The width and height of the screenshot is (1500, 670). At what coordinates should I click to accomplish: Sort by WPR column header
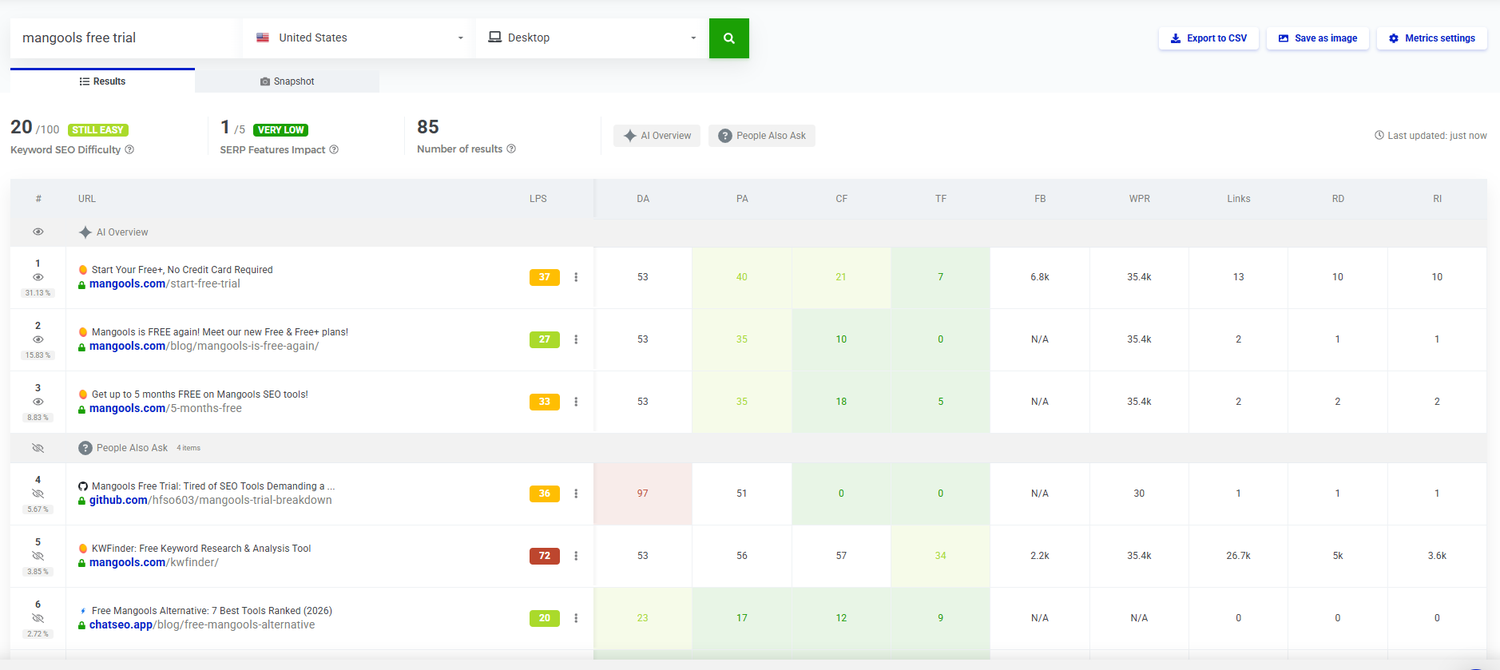pyautogui.click(x=1139, y=199)
